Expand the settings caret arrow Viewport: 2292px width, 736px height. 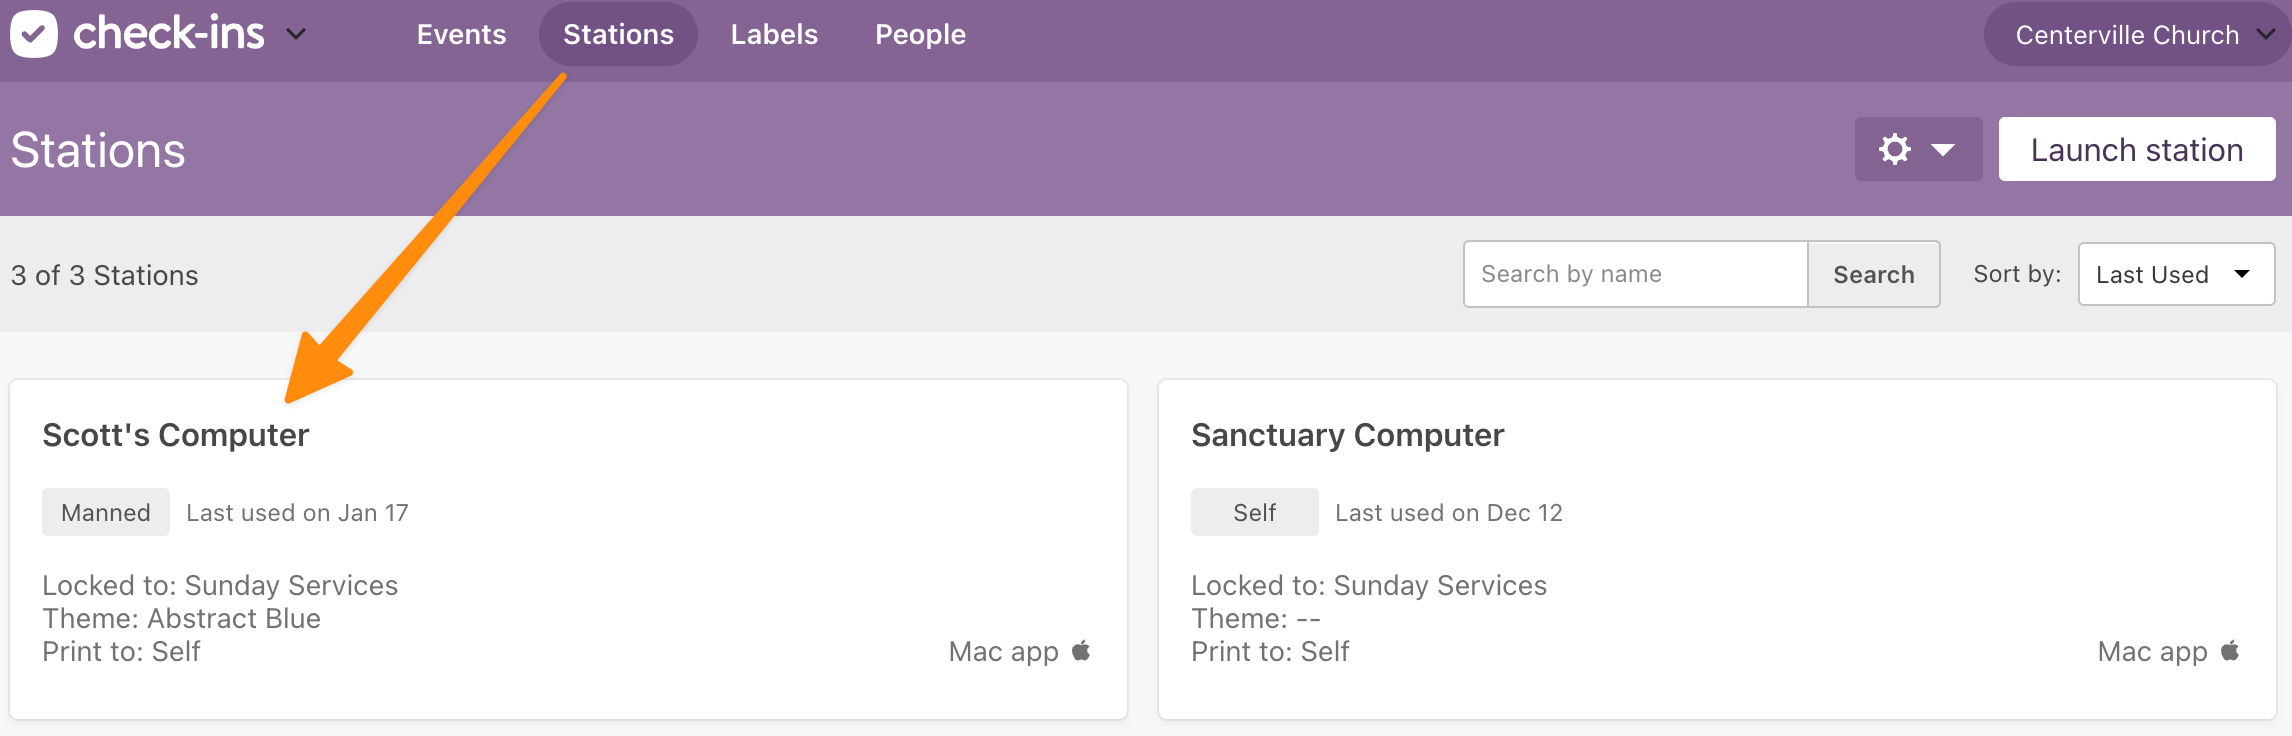point(1943,150)
